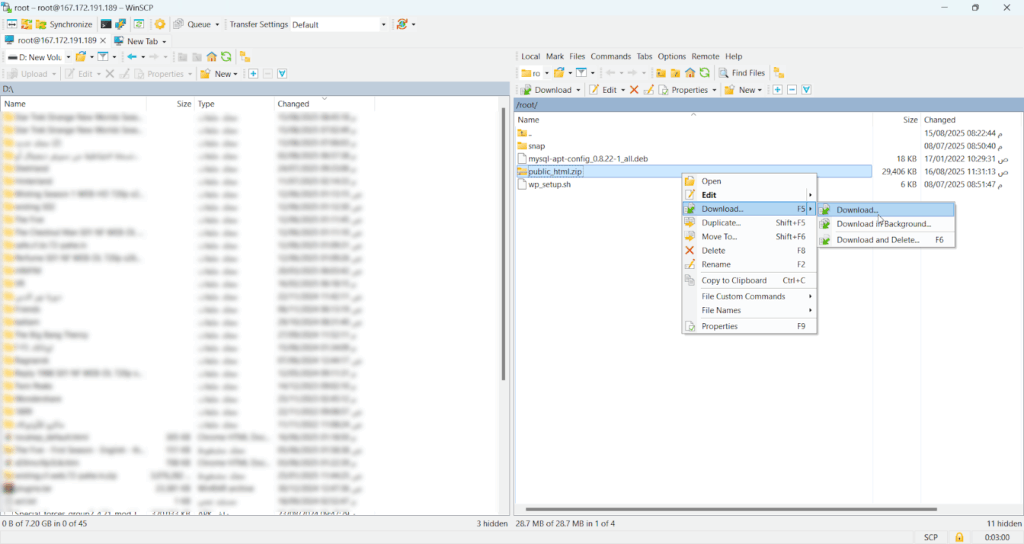Image resolution: width=1024 pixels, height=544 pixels.
Task: Select Download and Delete submenu option
Action: [x=877, y=240]
